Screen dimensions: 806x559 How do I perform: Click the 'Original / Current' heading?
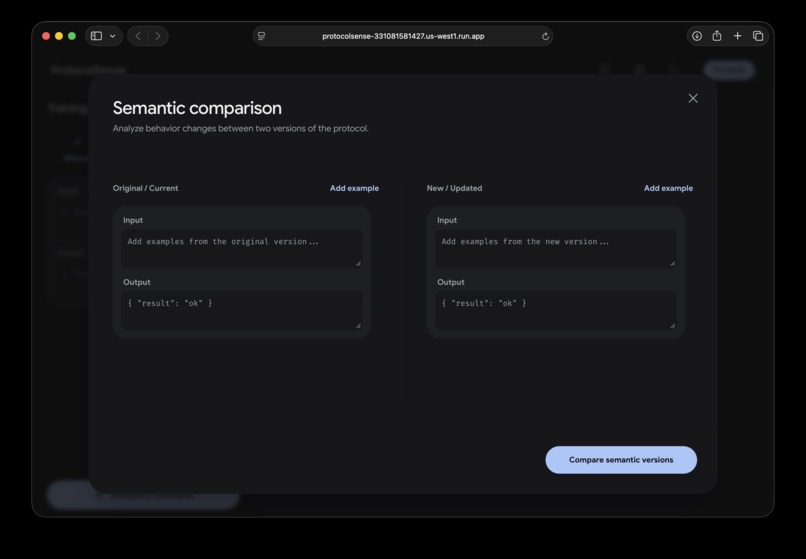click(x=145, y=188)
